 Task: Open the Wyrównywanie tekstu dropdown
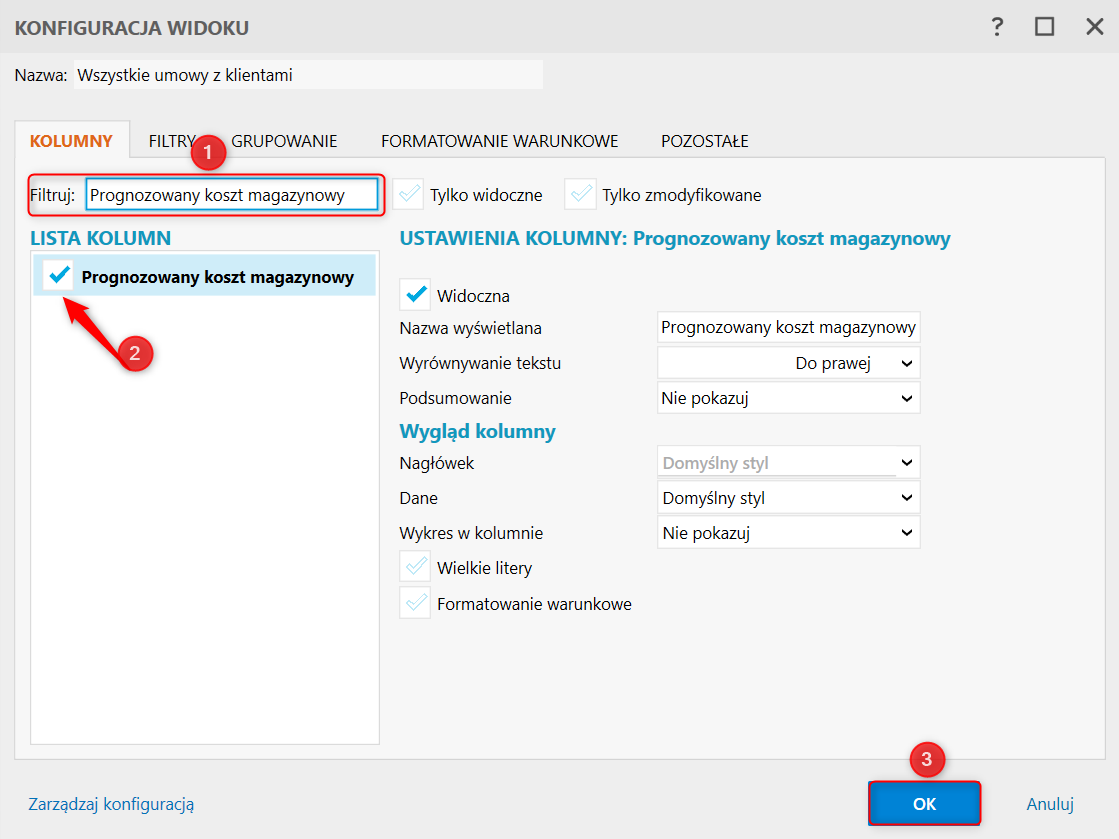point(788,363)
